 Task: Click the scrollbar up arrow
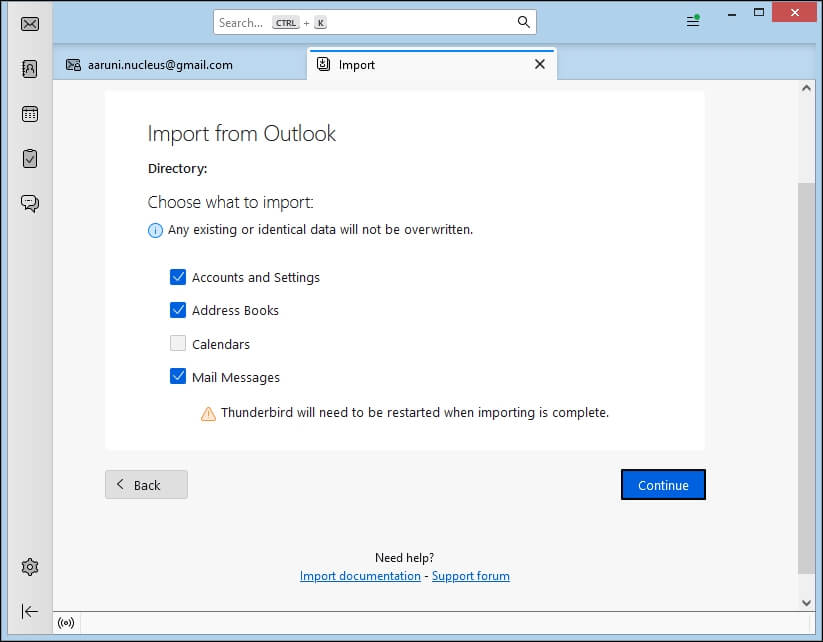806,88
